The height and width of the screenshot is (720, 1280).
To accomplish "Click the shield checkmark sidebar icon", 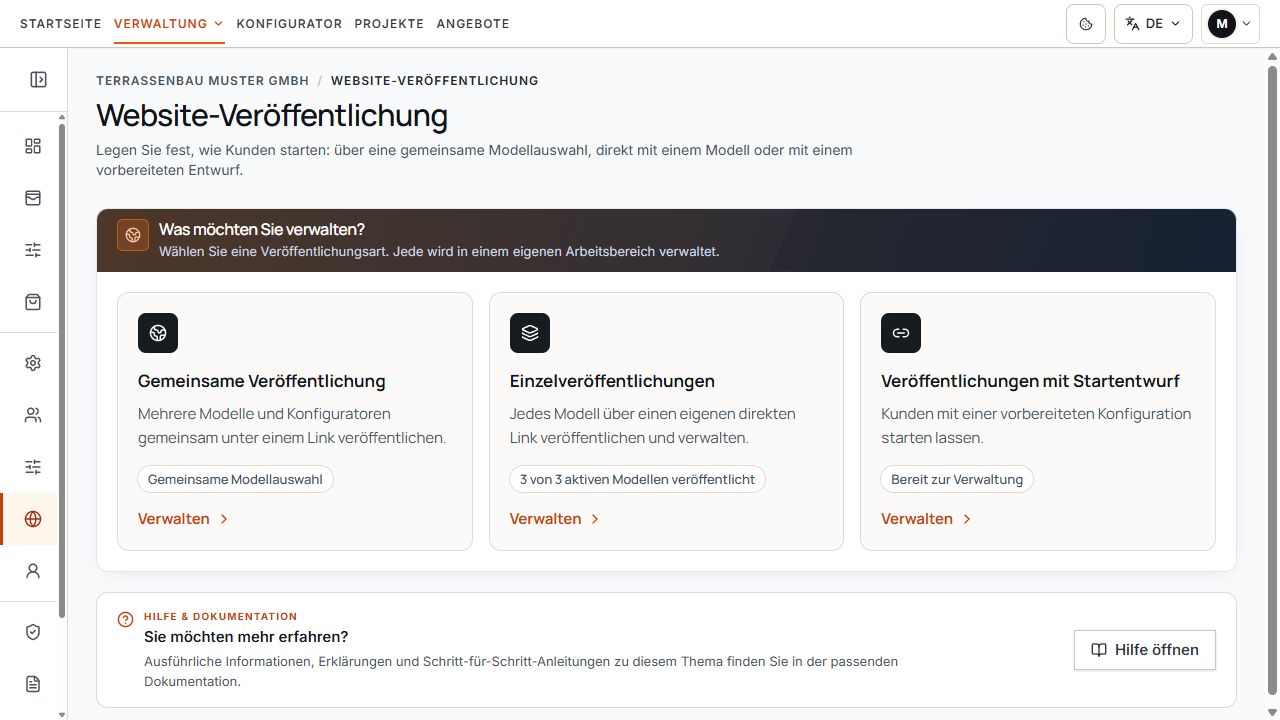I will [x=33, y=632].
